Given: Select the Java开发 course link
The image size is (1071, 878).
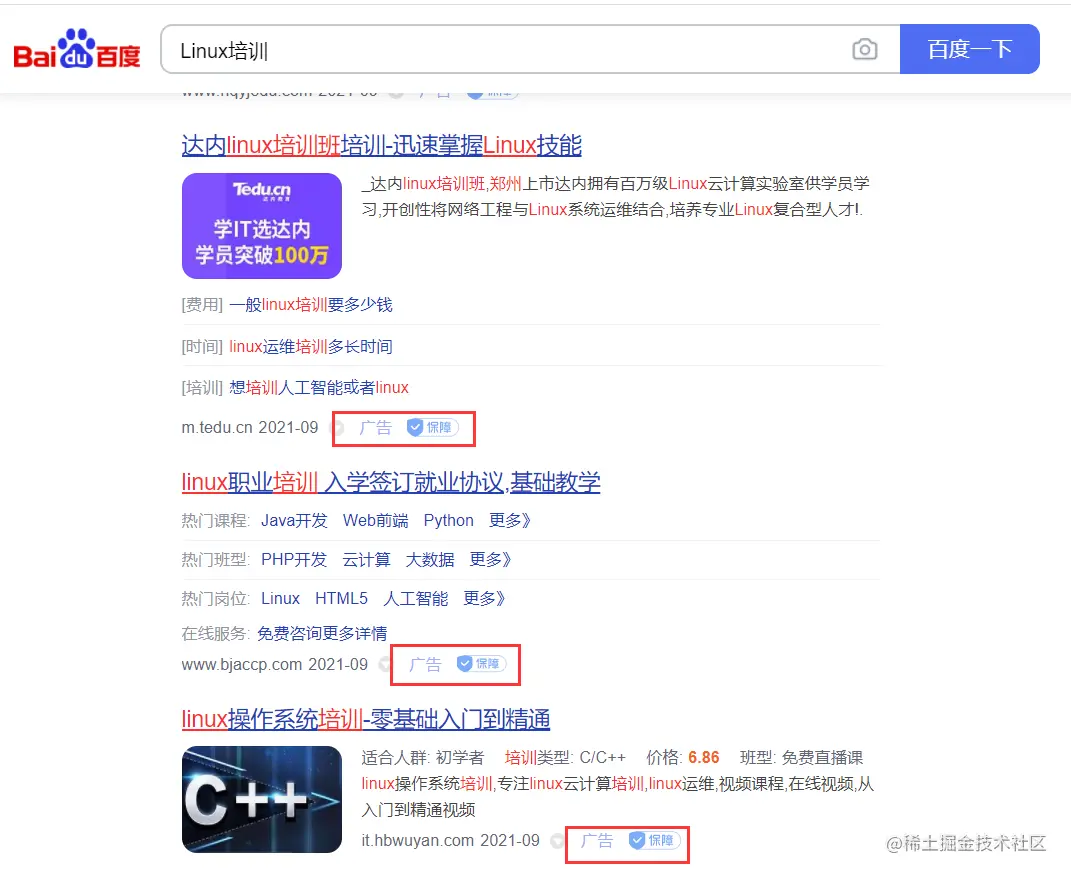Looking at the screenshot, I should point(294,521).
